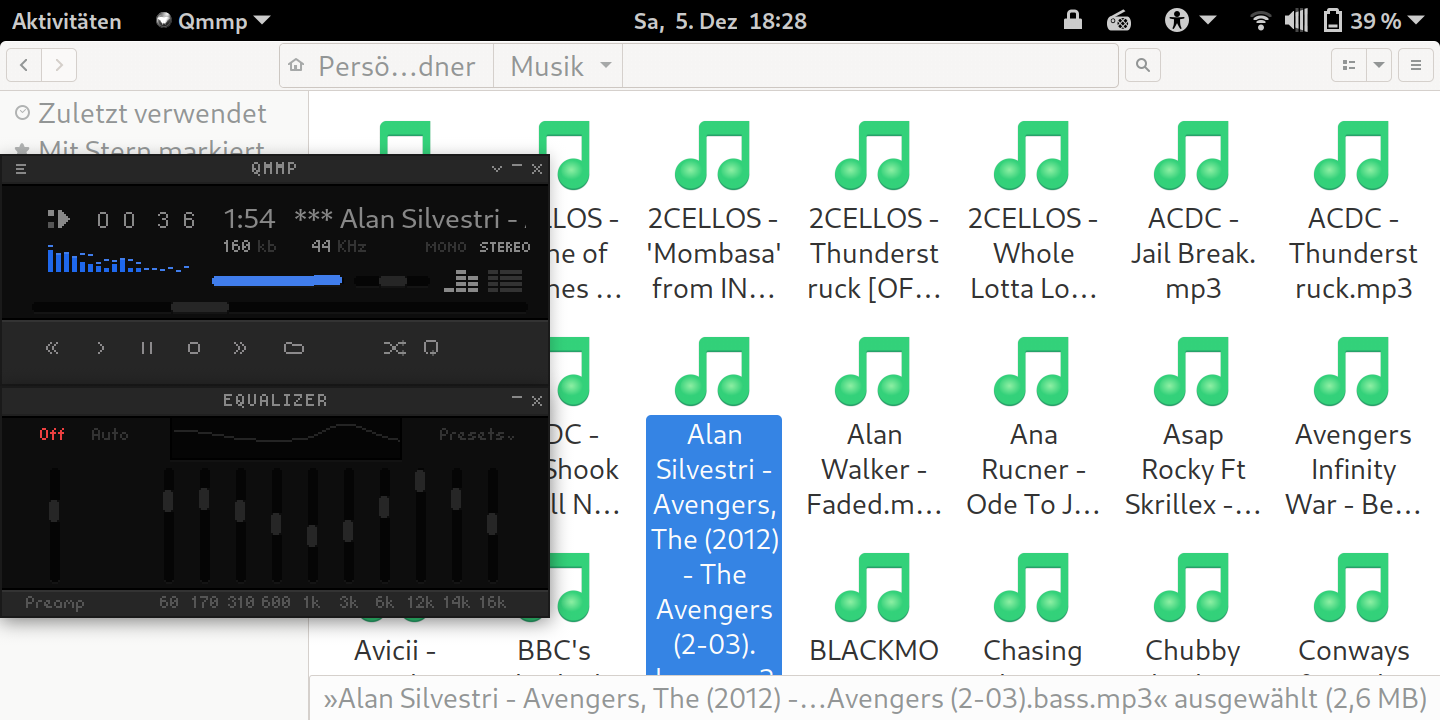Viewport: 1440px width, 720px height.
Task: Open the clock calendar Sa, 5. Dez
Action: click(x=720, y=21)
